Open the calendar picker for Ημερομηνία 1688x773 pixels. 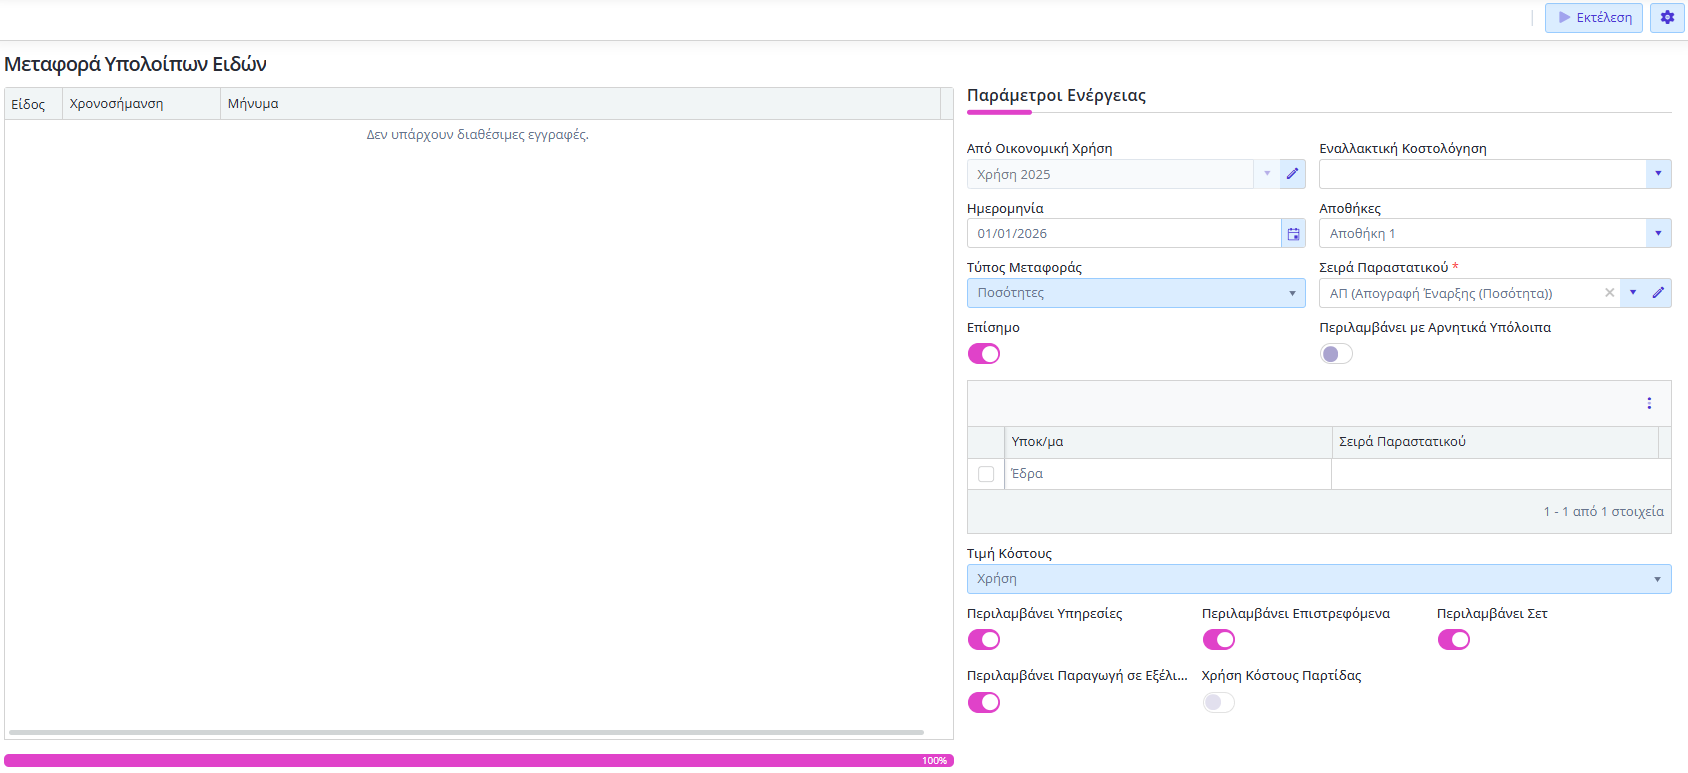click(1293, 234)
